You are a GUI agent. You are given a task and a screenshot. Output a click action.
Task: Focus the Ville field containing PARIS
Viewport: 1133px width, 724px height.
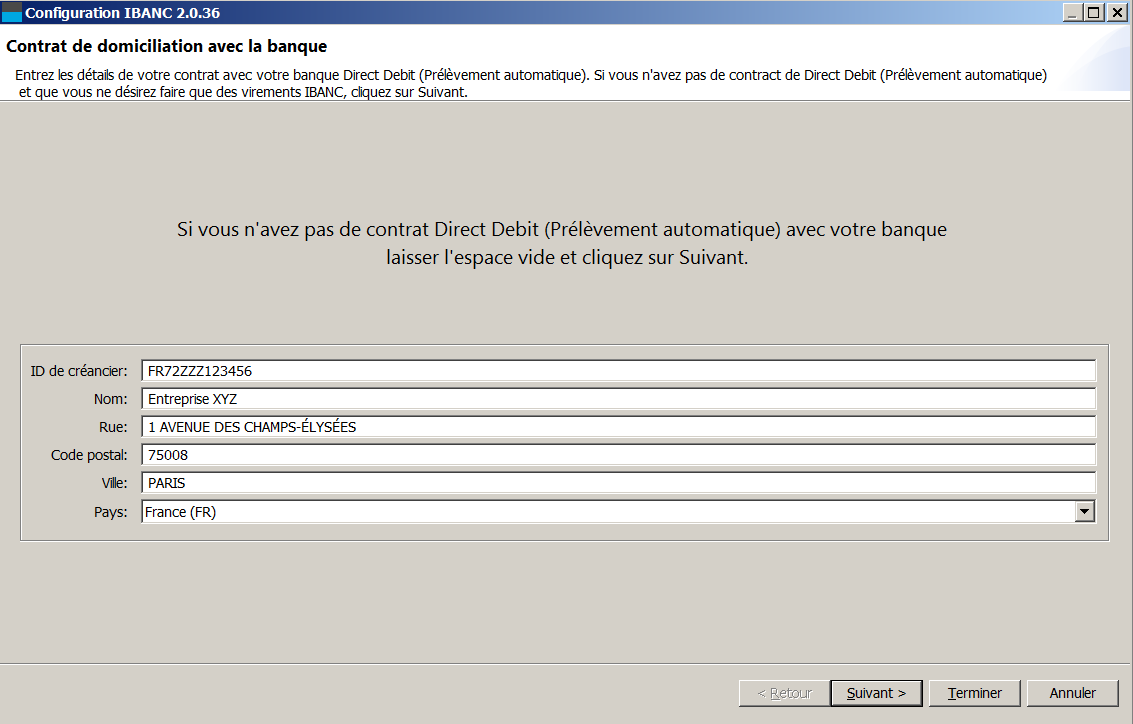(618, 483)
